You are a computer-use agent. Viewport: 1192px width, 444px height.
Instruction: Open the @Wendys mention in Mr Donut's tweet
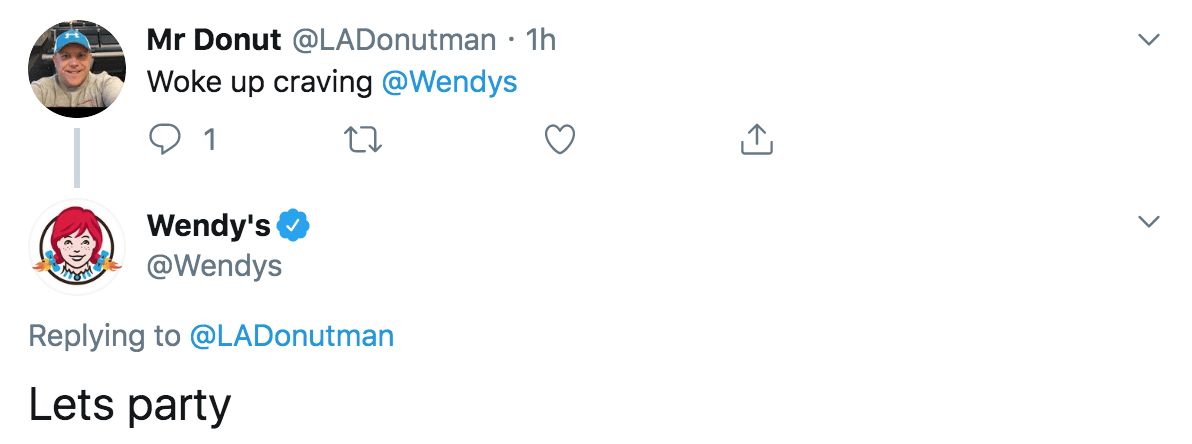450,82
